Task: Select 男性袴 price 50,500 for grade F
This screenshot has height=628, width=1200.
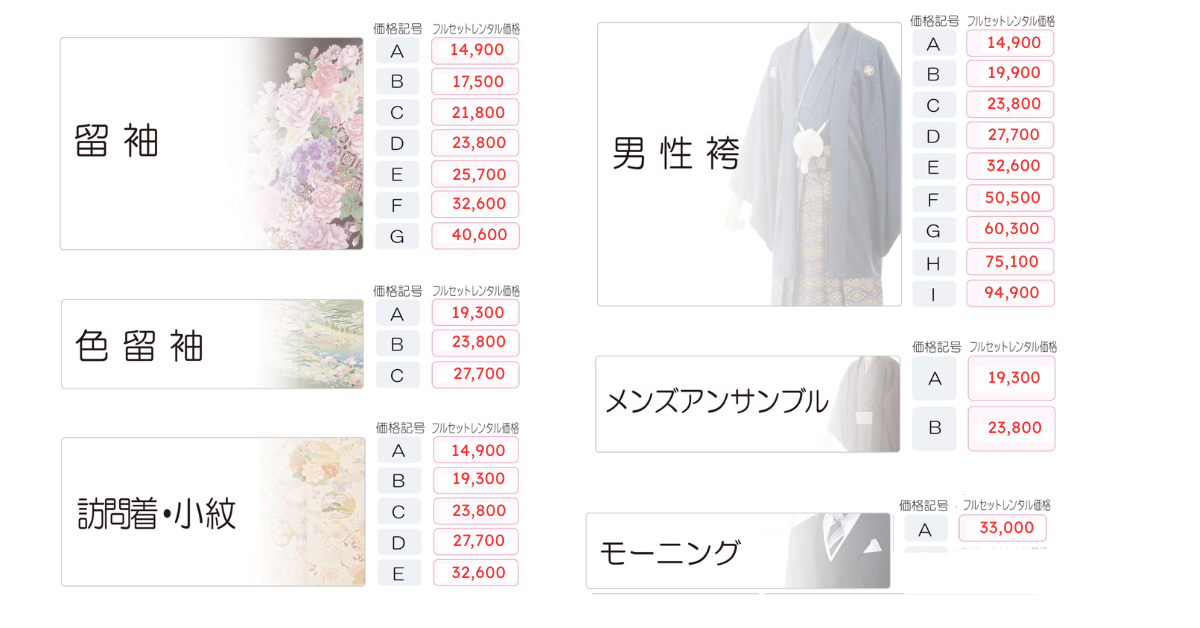Action: (x=1011, y=198)
